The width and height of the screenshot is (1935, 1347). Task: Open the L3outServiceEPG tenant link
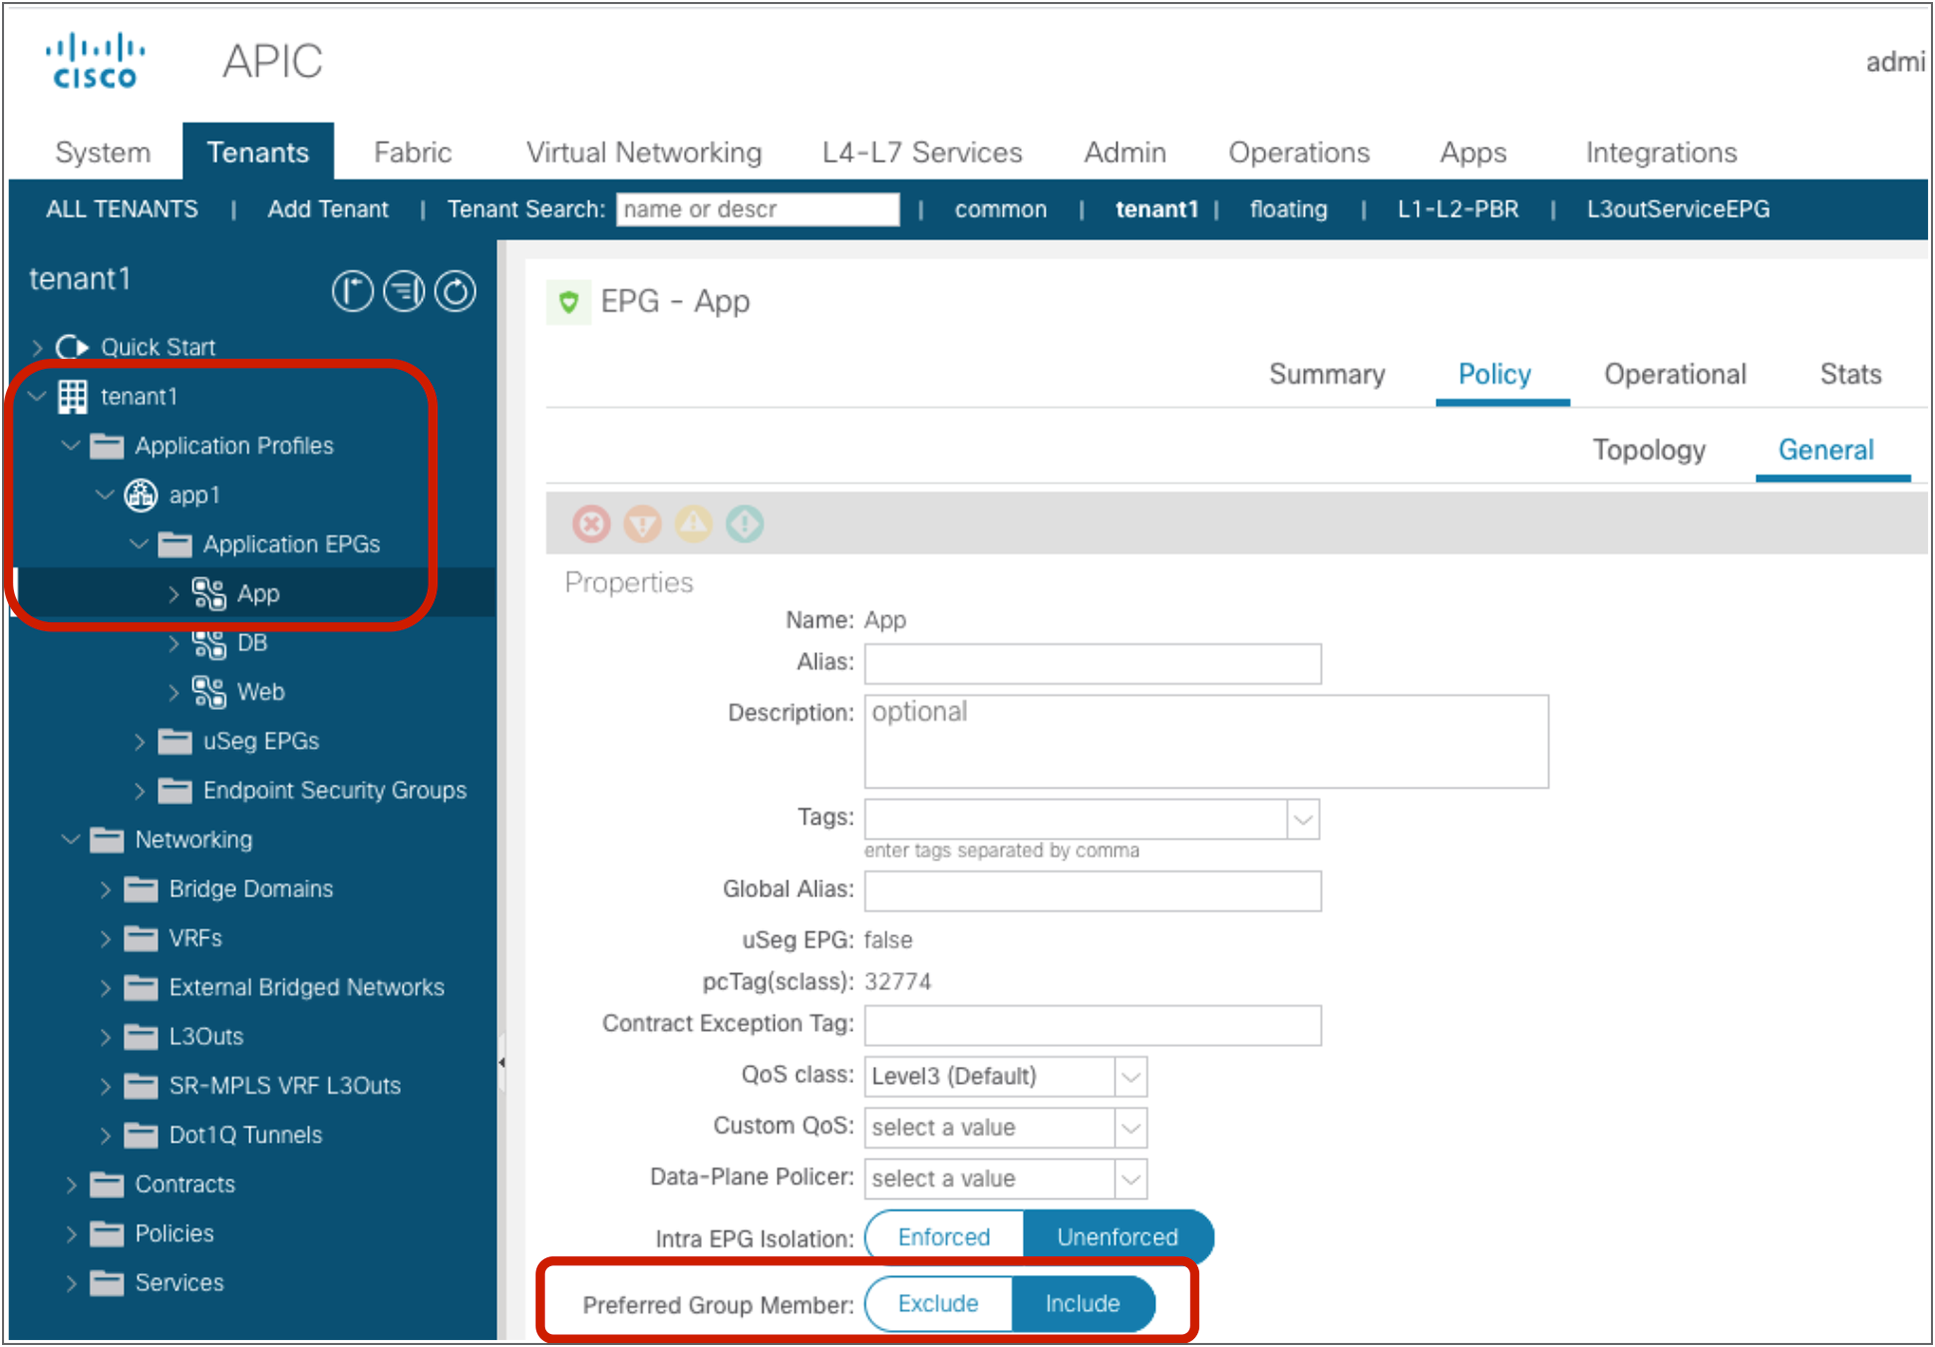[x=1678, y=209]
